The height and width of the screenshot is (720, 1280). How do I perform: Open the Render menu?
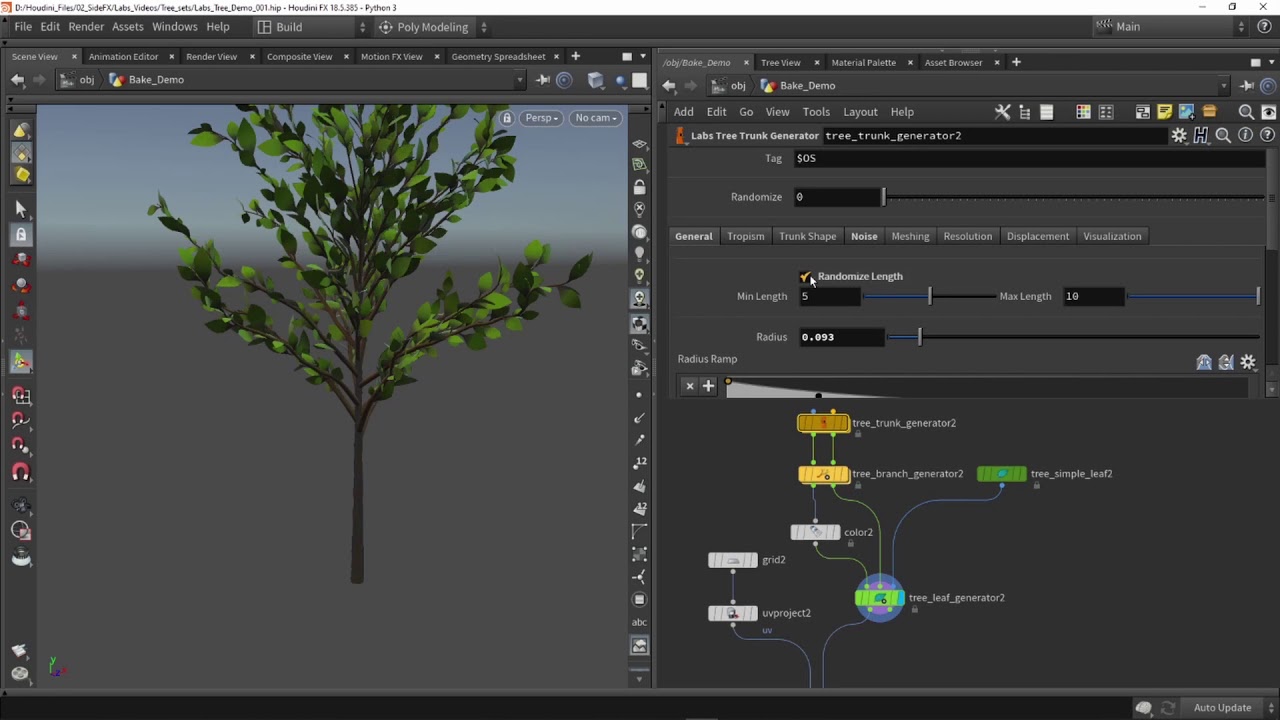click(86, 27)
